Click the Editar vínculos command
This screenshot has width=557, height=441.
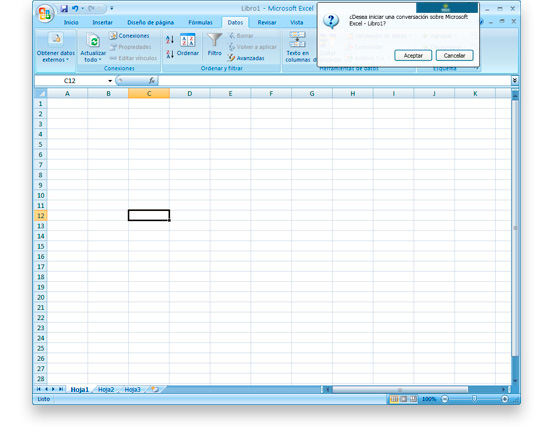point(133,58)
